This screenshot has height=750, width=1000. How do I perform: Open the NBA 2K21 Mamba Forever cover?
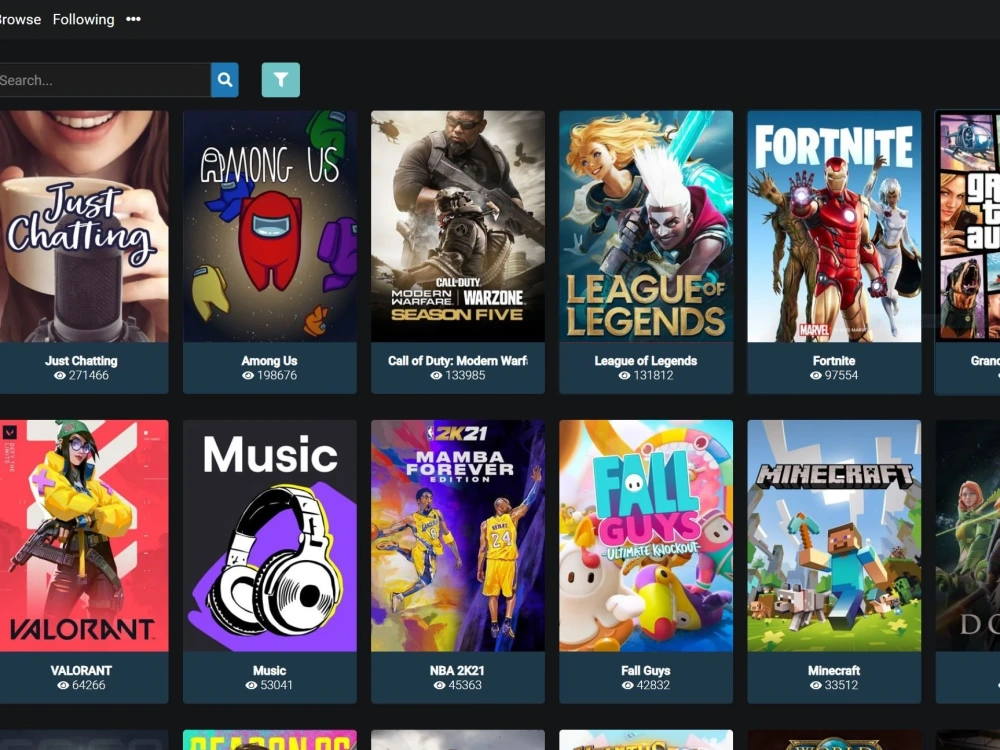458,536
